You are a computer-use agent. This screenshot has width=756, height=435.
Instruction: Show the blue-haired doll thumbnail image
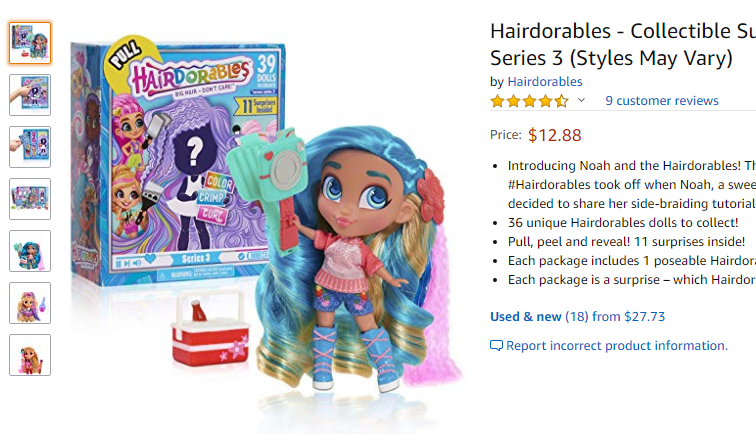tap(30, 251)
